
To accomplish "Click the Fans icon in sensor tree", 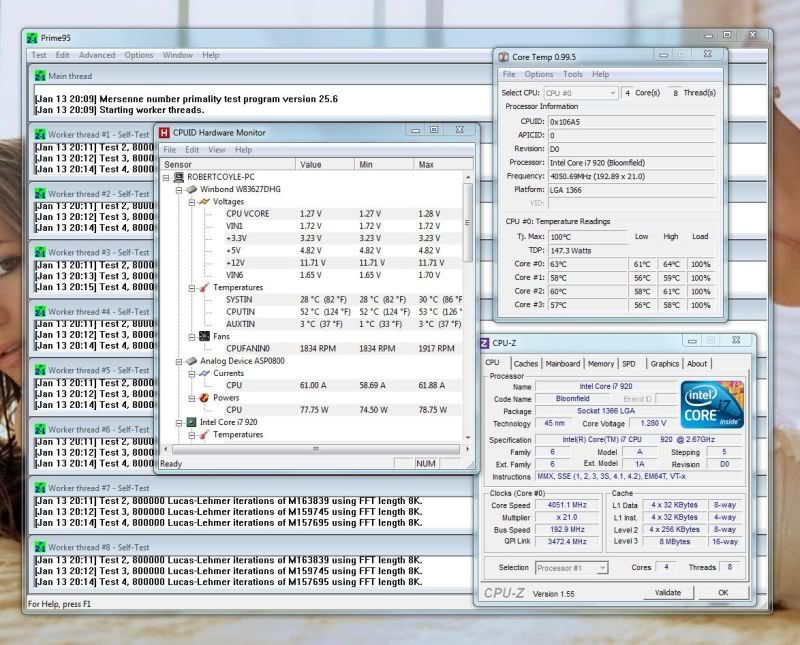I will [204, 336].
